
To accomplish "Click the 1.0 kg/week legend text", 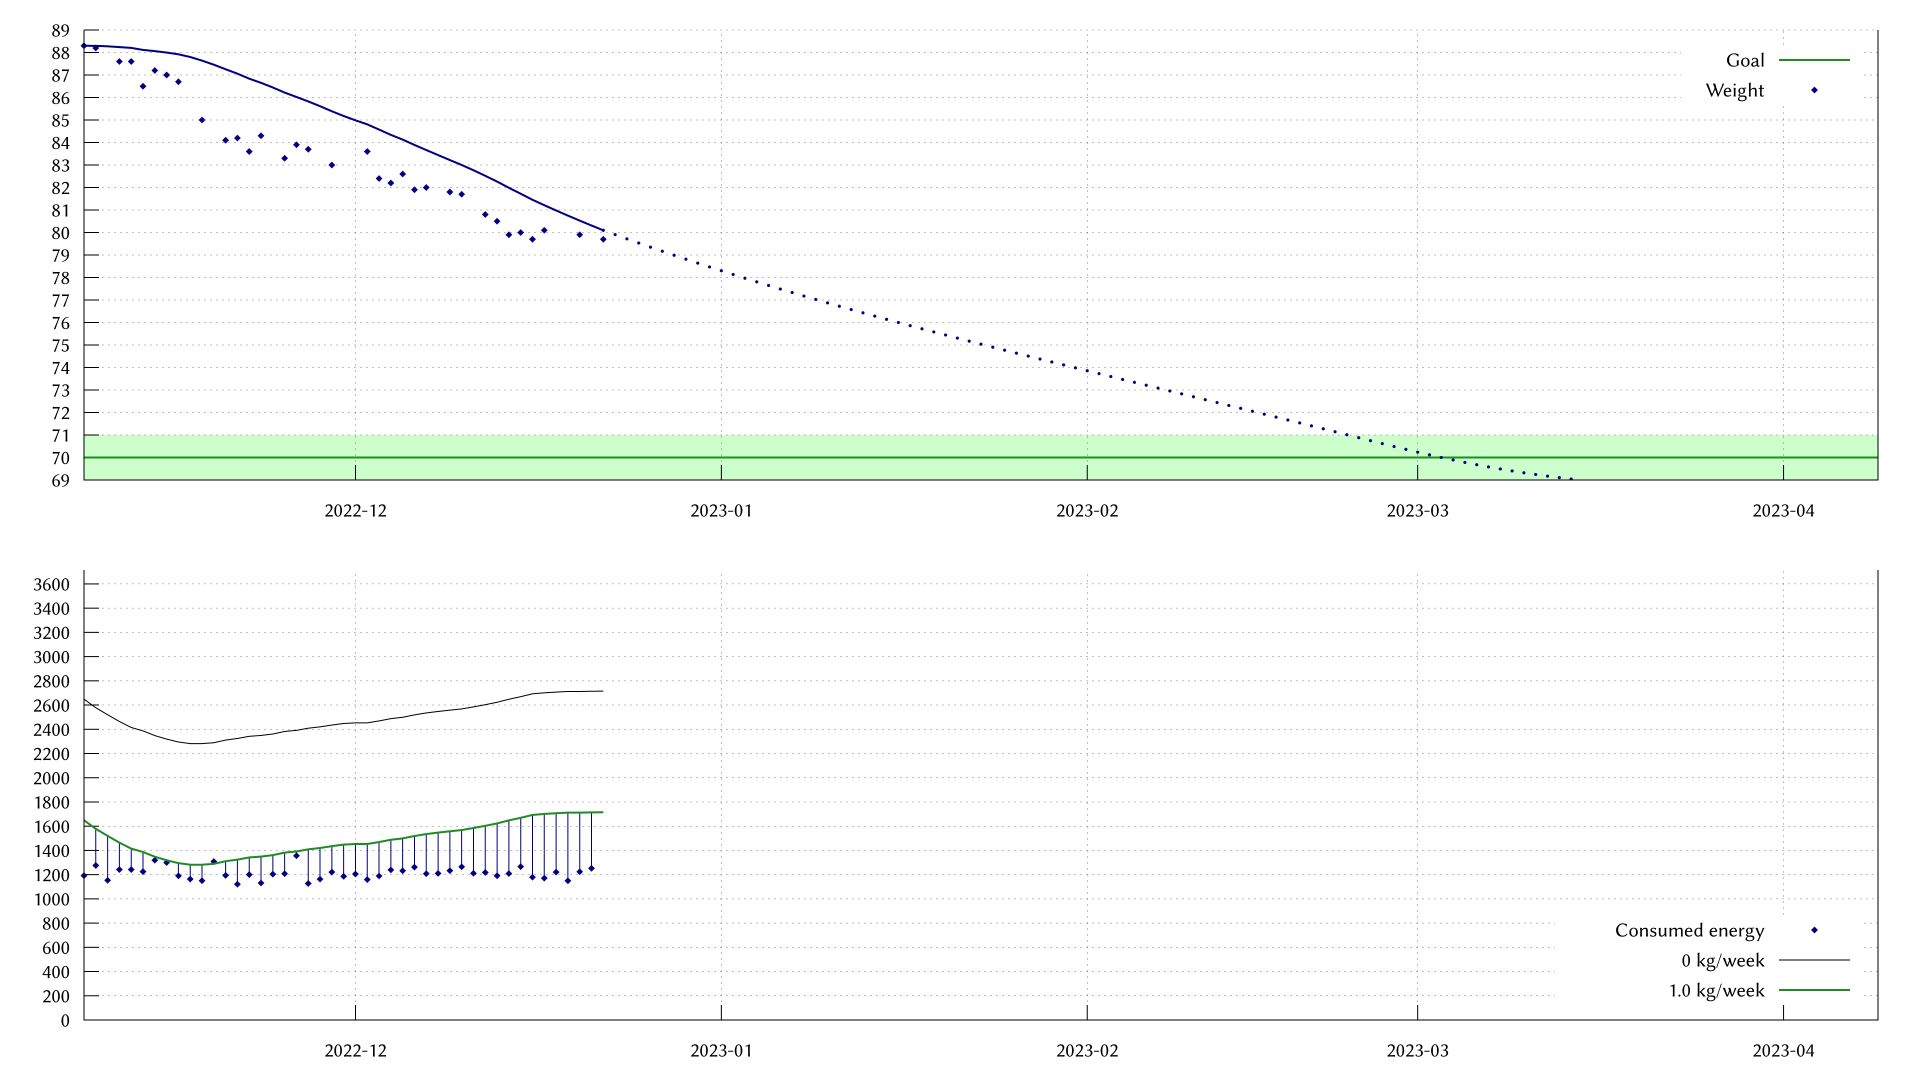I will click(x=1718, y=991).
